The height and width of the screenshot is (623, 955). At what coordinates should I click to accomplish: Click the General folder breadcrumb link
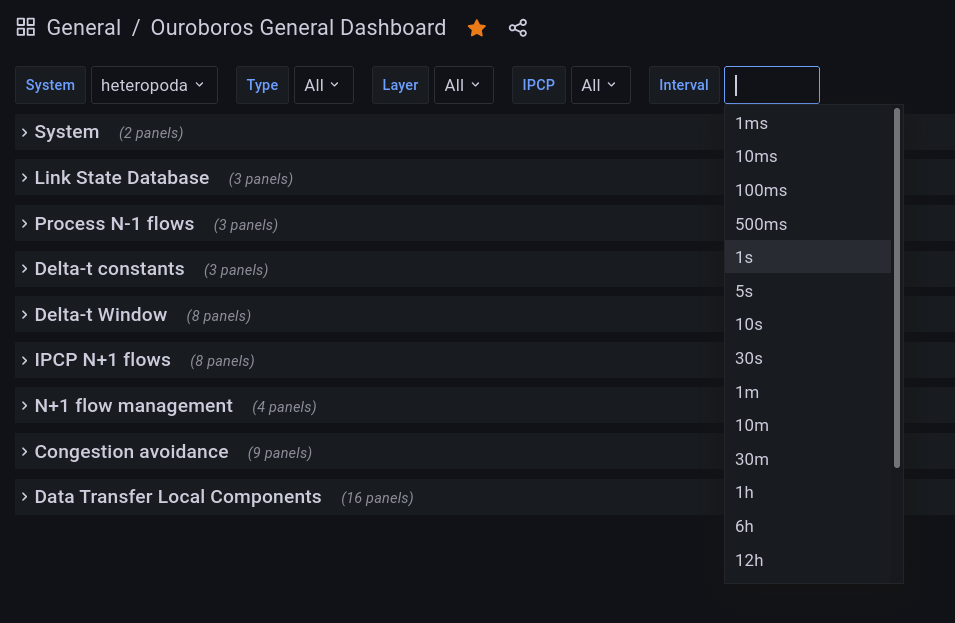click(84, 28)
